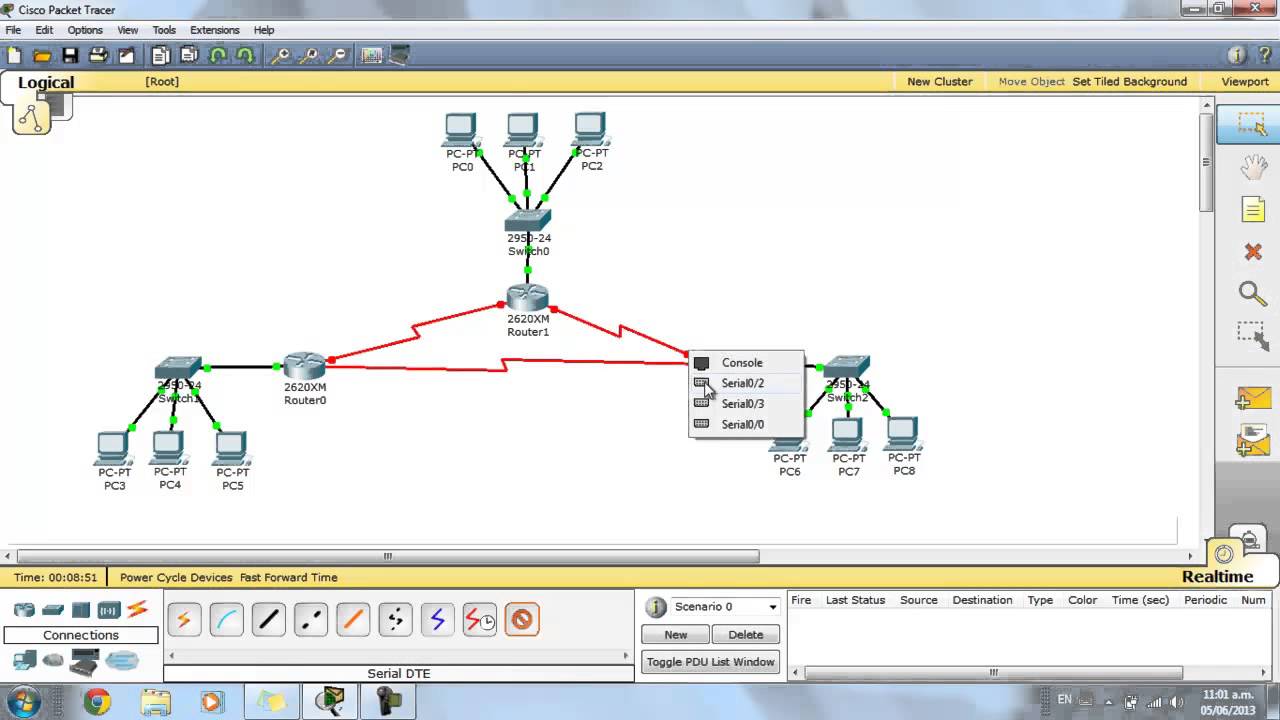
Task: Select the WAN Emulation cloud category icon
Action: click(x=53, y=660)
